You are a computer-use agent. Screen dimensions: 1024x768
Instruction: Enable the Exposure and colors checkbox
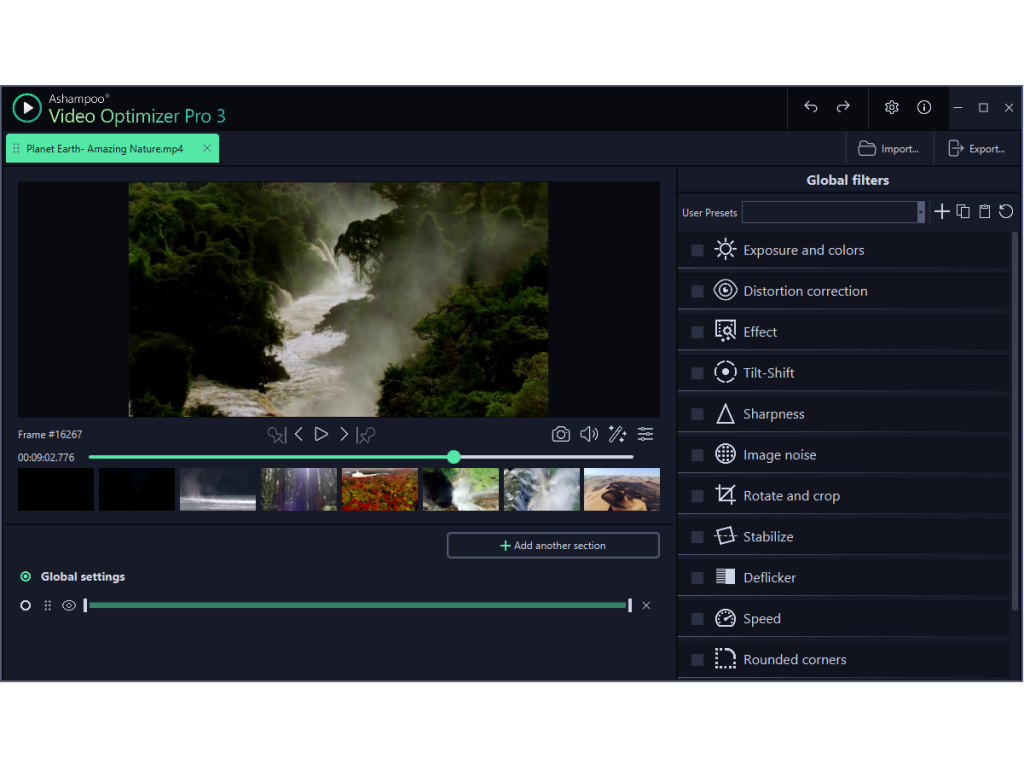[x=697, y=251]
